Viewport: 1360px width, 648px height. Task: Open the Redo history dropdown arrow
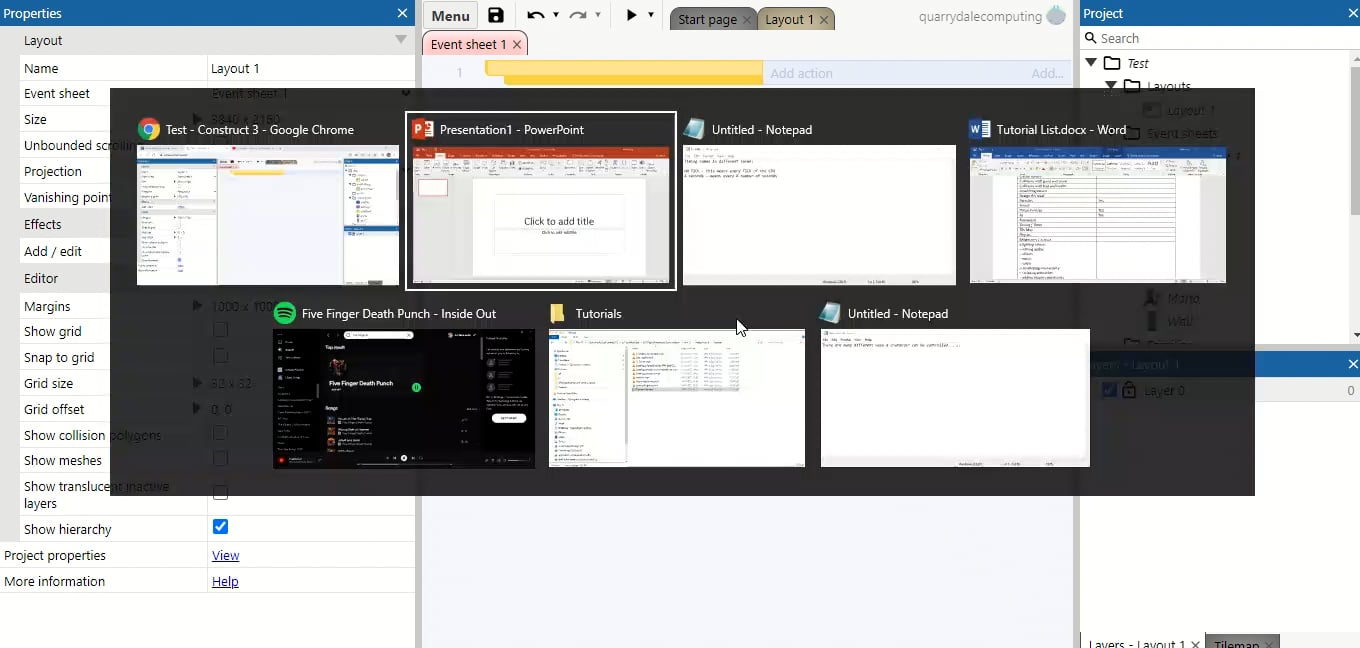[598, 15]
